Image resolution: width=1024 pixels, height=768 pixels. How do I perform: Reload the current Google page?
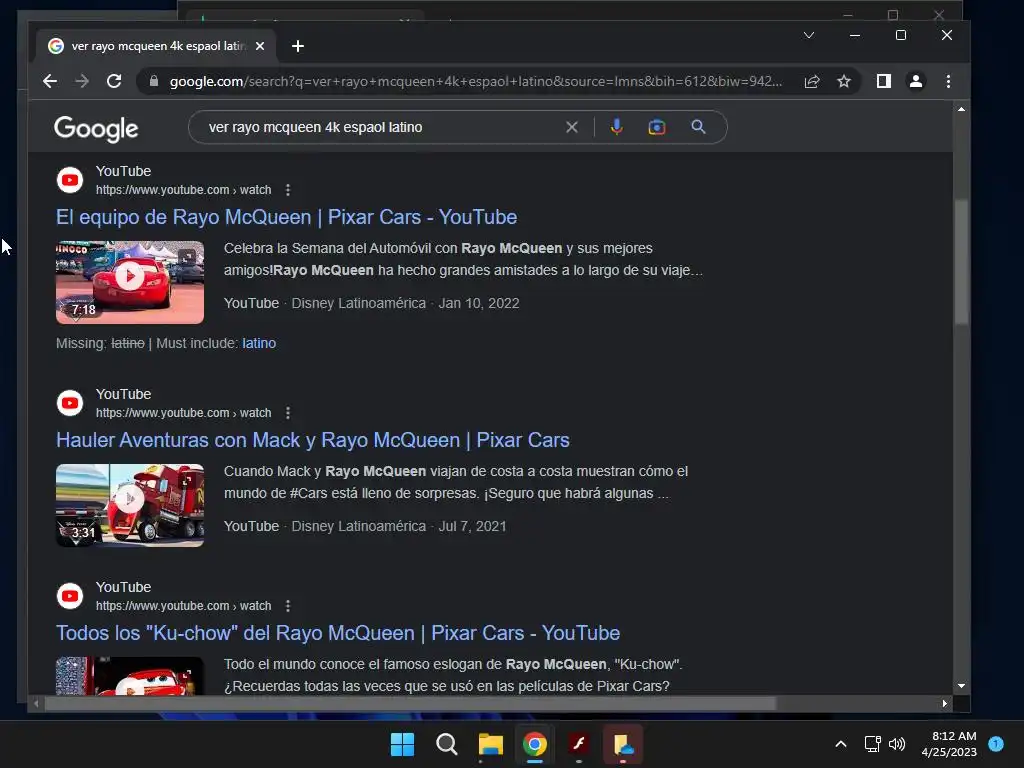(x=114, y=82)
